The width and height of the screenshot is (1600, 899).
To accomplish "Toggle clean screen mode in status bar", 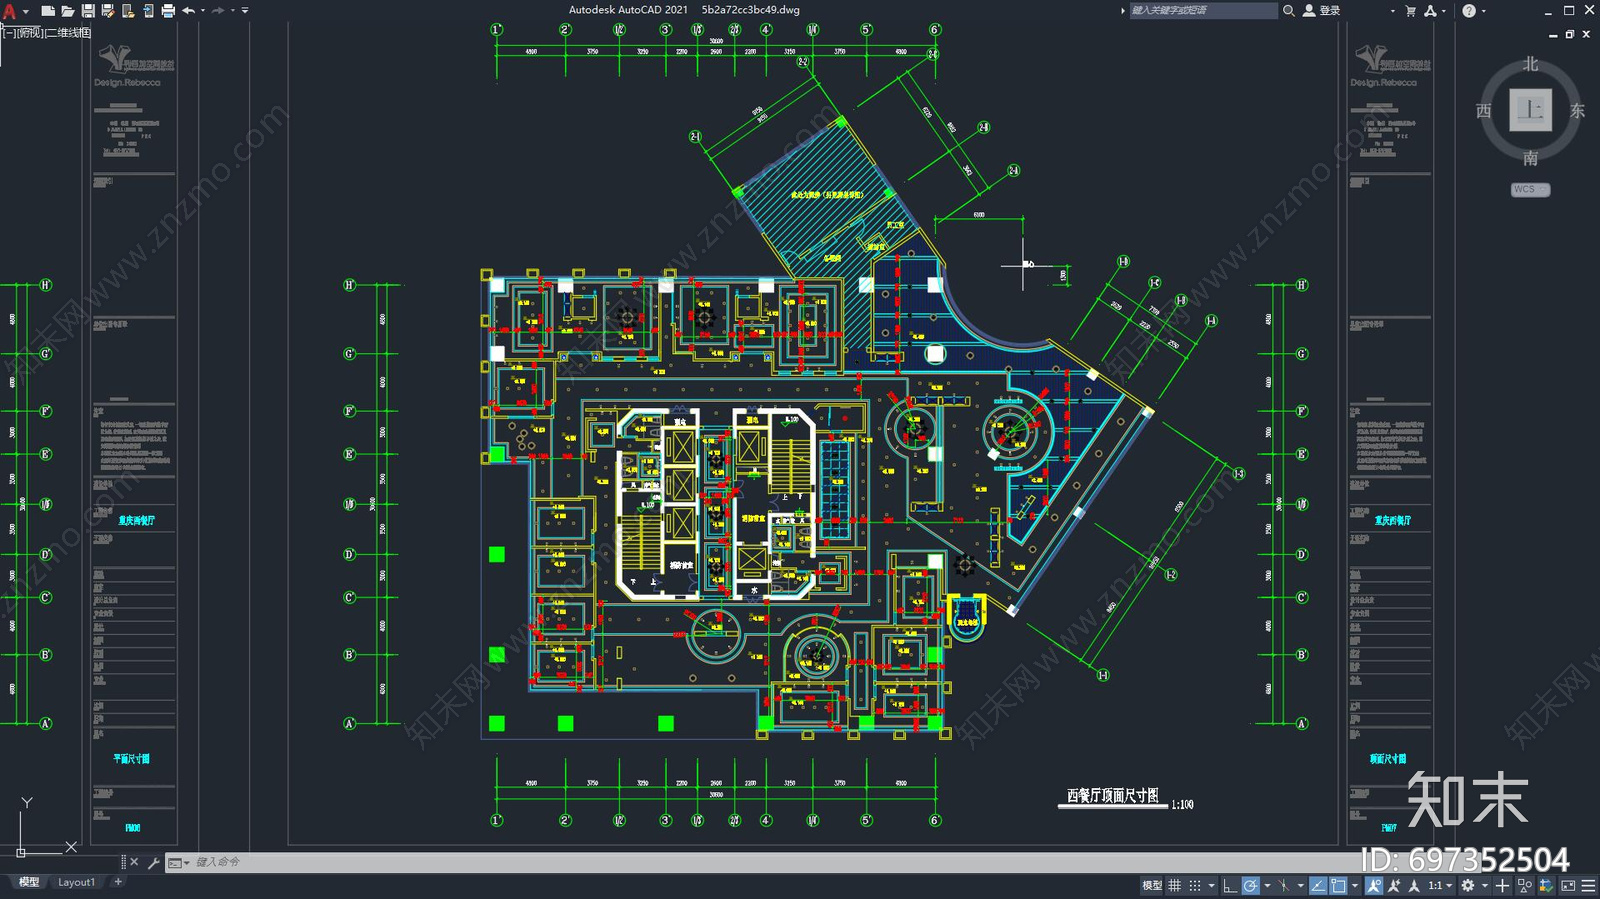I will tap(1568, 885).
